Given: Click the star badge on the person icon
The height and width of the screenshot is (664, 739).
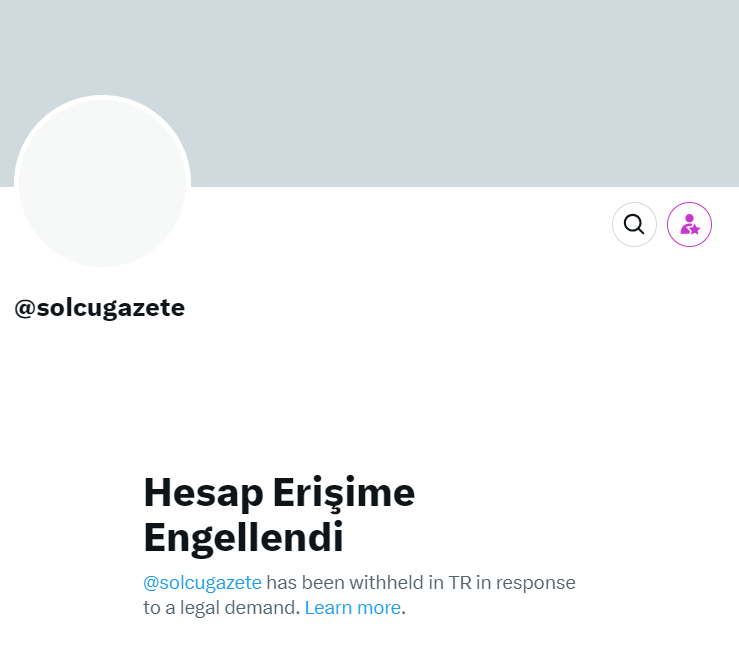Looking at the screenshot, I should pyautogui.click(x=695, y=230).
